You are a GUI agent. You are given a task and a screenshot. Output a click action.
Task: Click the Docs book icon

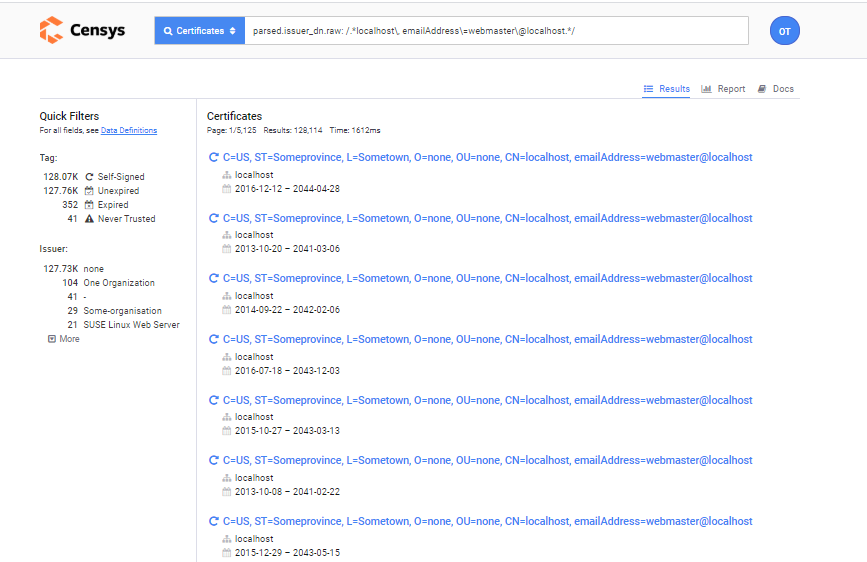point(762,89)
